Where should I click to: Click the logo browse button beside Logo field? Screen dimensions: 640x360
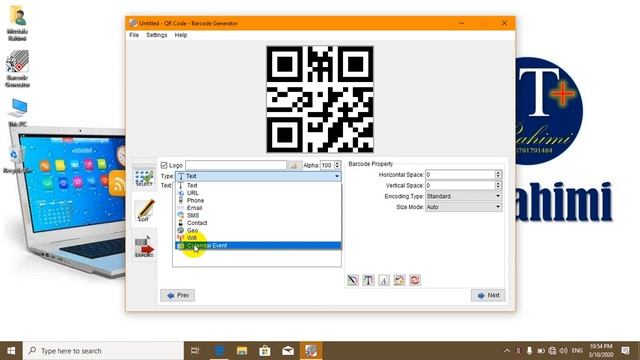point(293,165)
